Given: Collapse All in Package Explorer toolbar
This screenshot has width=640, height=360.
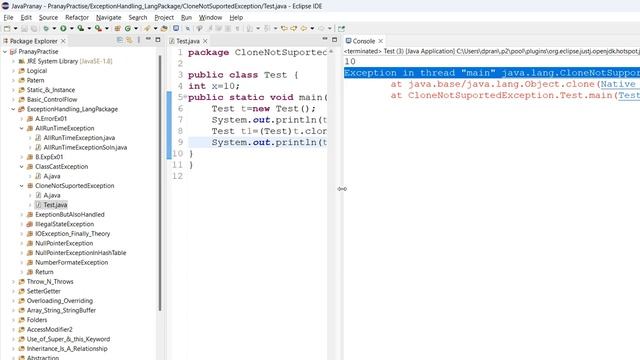Looking at the screenshot, I should pyautogui.click(x=120, y=40).
